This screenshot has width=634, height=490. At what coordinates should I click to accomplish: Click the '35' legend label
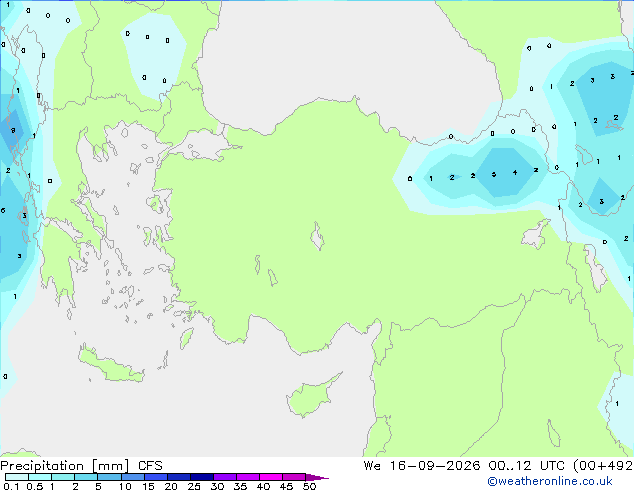coord(240,486)
